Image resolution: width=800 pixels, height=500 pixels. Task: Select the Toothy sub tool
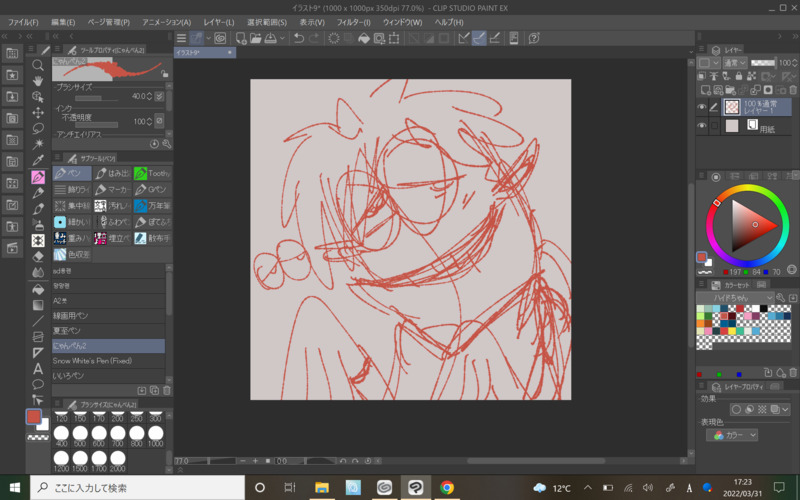point(153,173)
